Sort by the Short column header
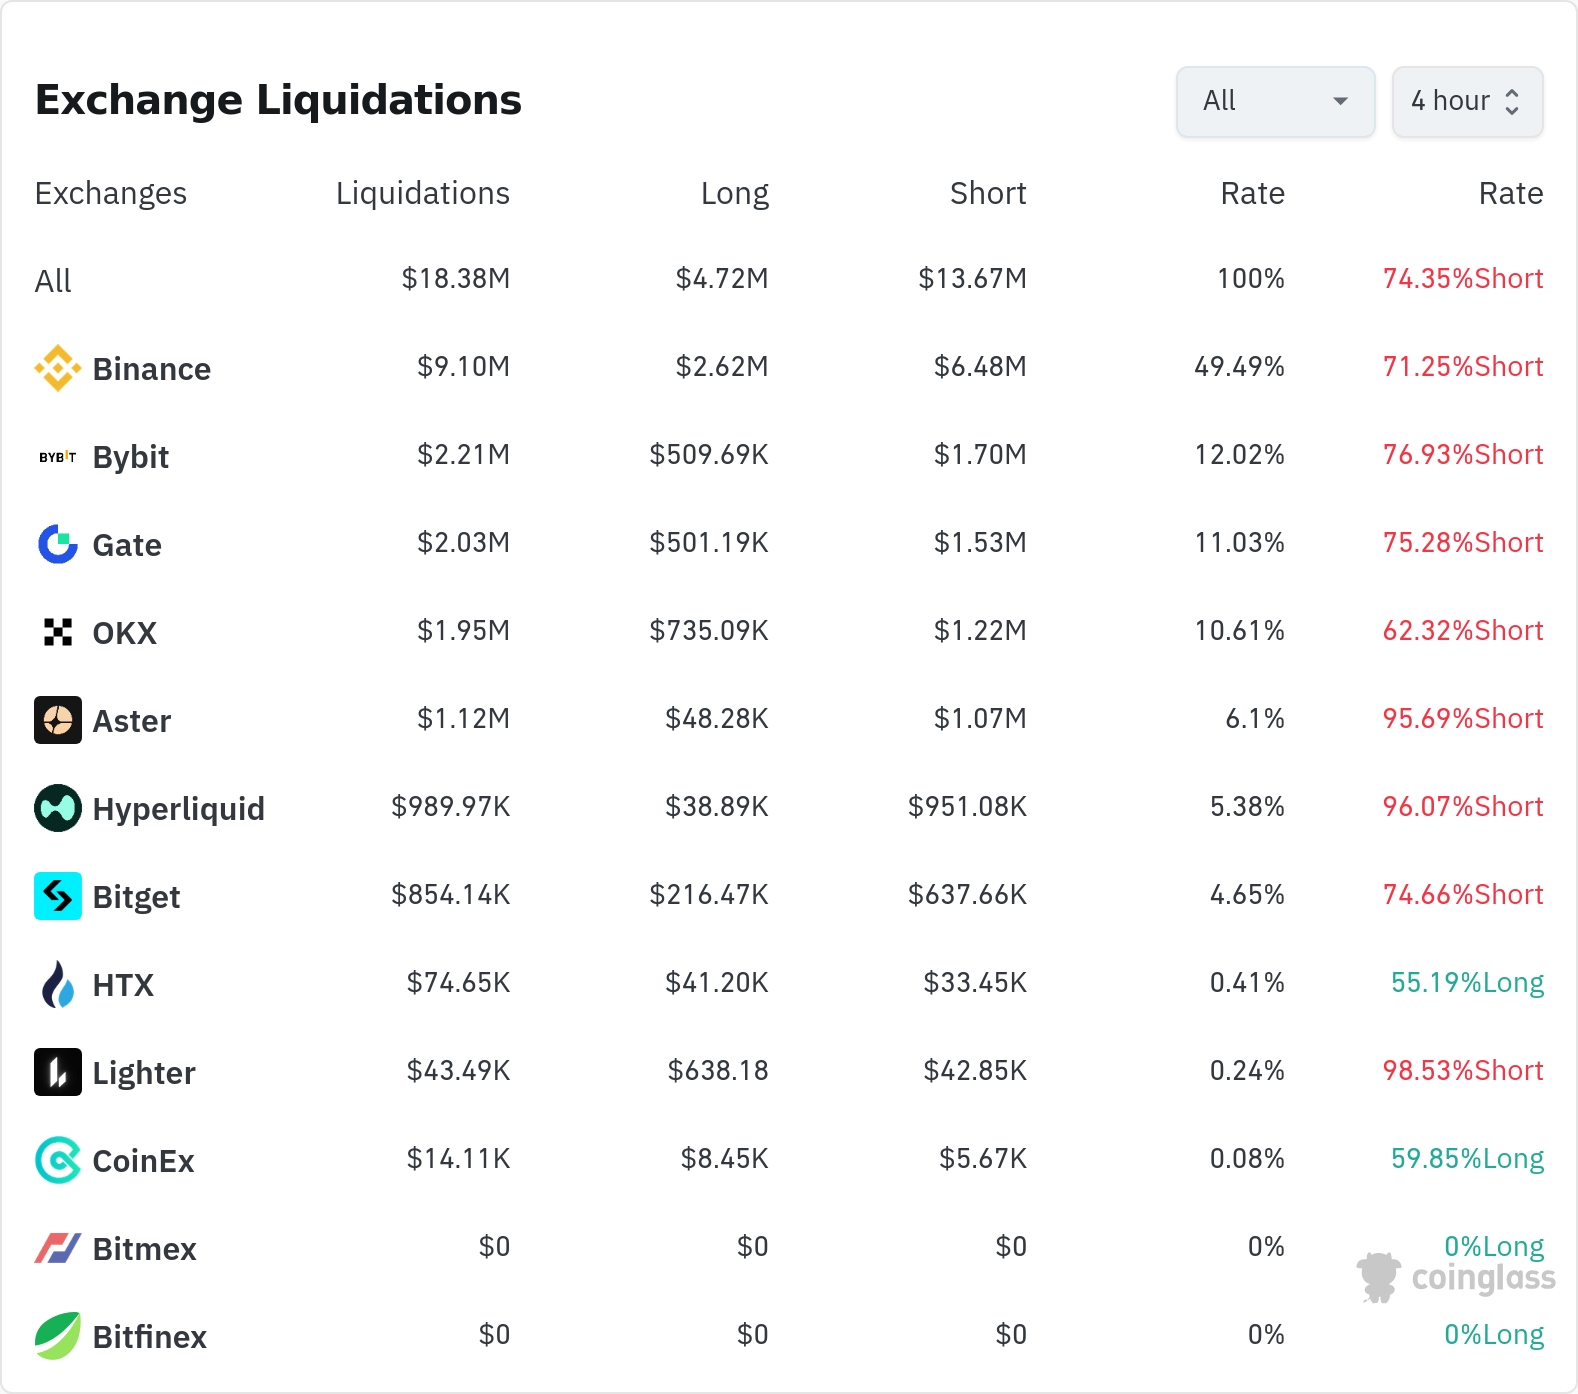Screen dimensions: 1578x1394 (x=988, y=193)
